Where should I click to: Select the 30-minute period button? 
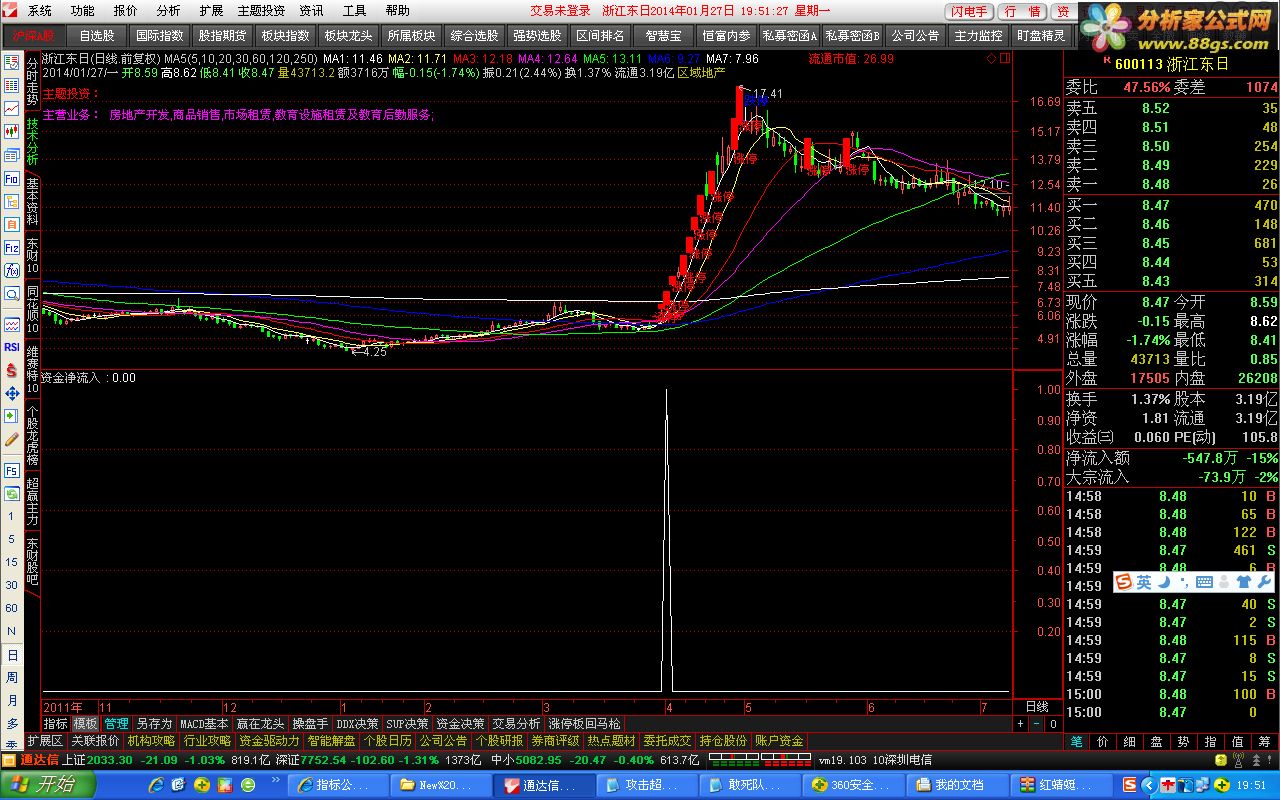[x=12, y=586]
